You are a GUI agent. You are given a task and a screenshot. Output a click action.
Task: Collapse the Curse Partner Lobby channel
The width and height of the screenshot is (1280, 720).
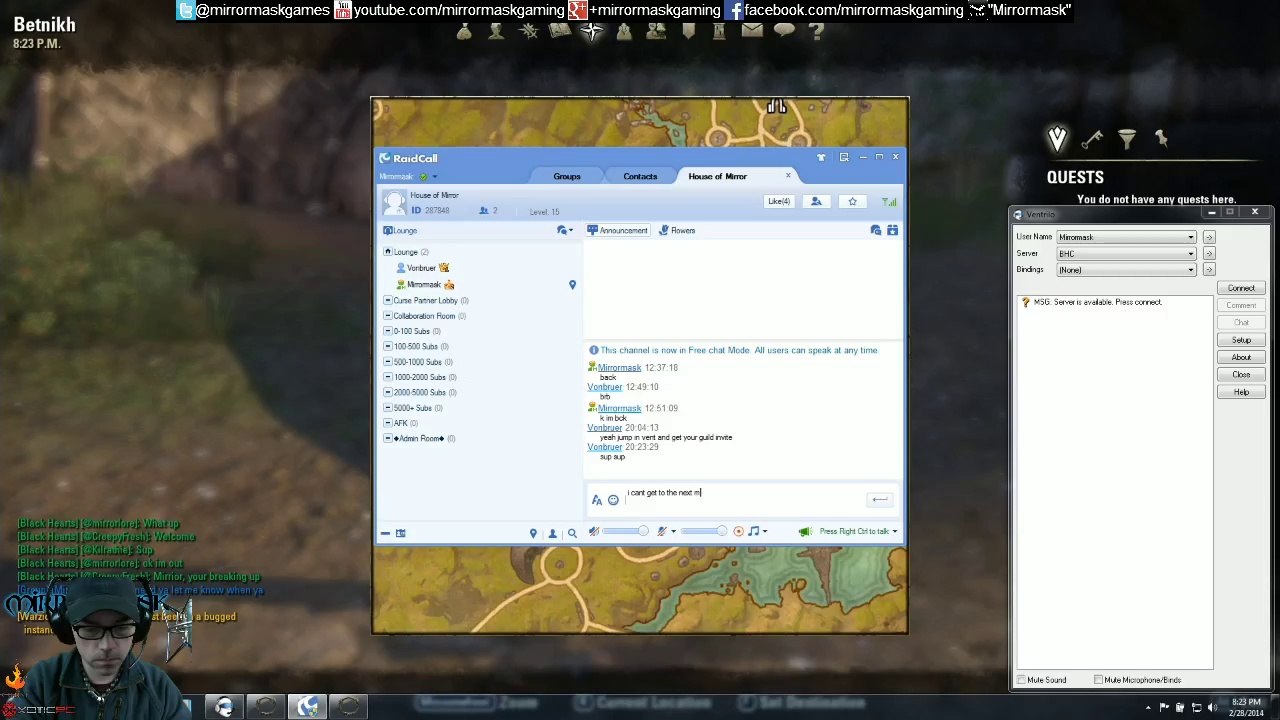tap(388, 300)
